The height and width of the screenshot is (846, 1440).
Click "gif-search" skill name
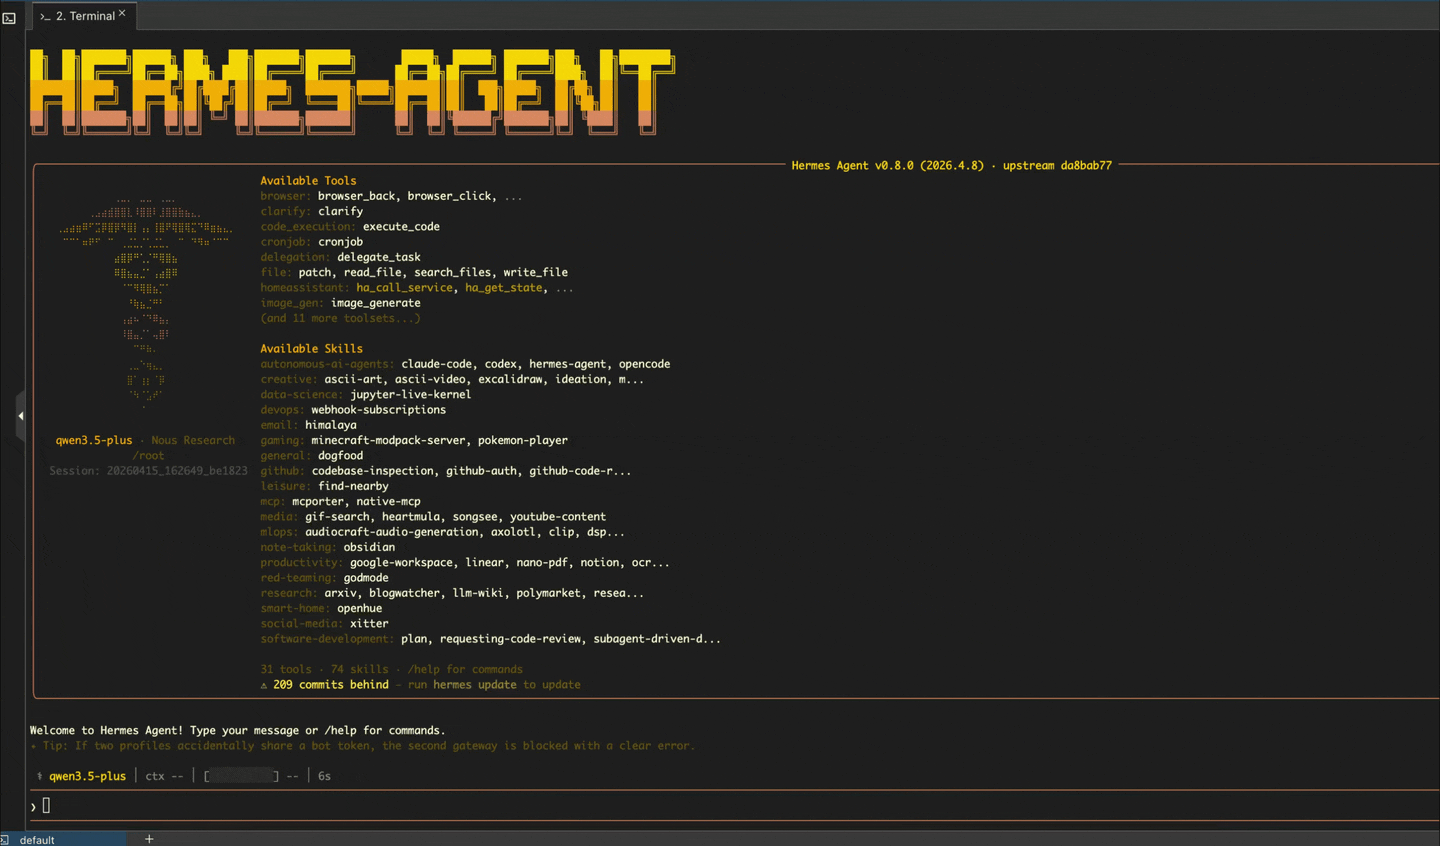click(337, 517)
